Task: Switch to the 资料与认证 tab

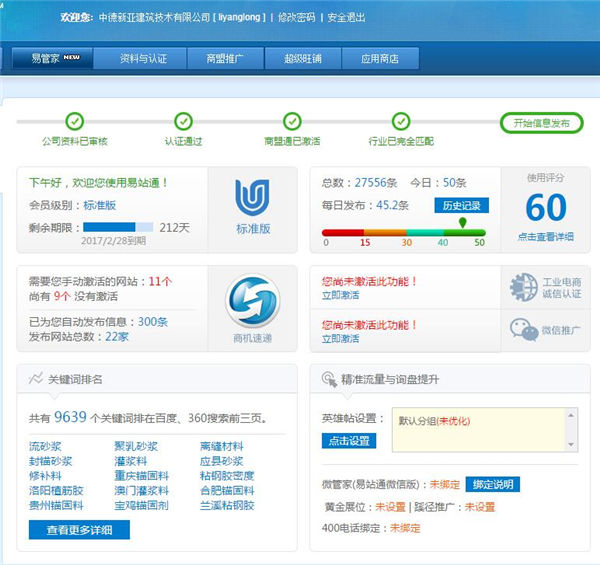Action: (x=141, y=59)
